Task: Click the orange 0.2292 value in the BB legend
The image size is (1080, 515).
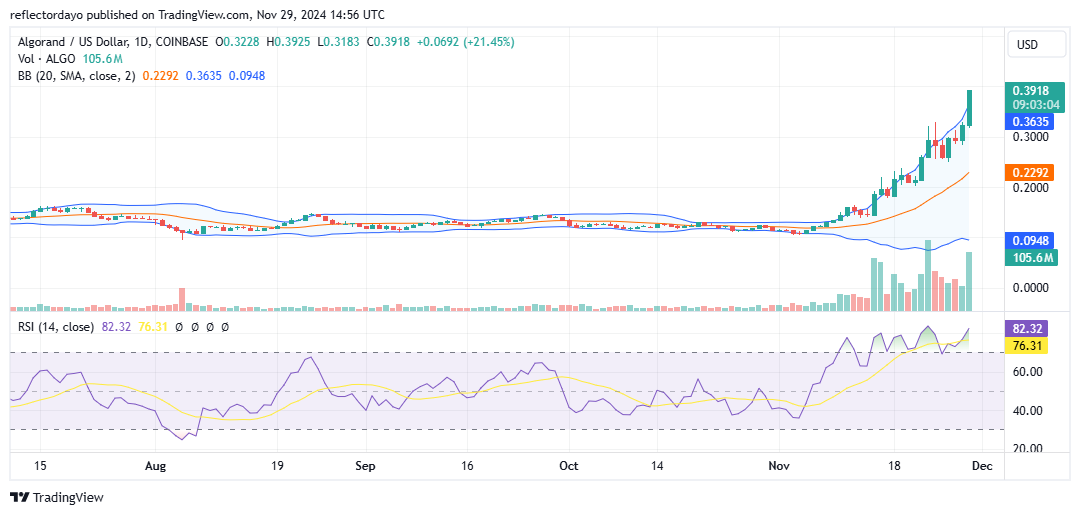Action: pos(158,76)
